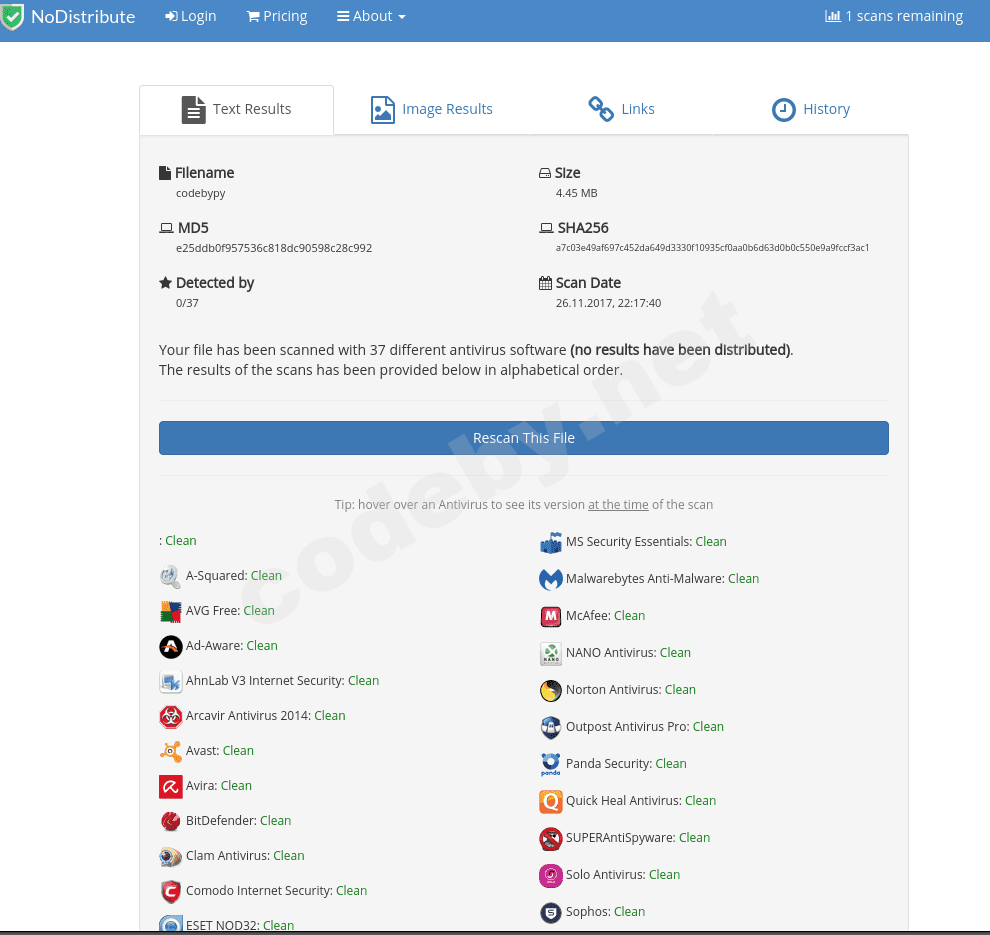The height and width of the screenshot is (935, 990).
Task: Click the AVG Free antivirus icon
Action: [170, 611]
